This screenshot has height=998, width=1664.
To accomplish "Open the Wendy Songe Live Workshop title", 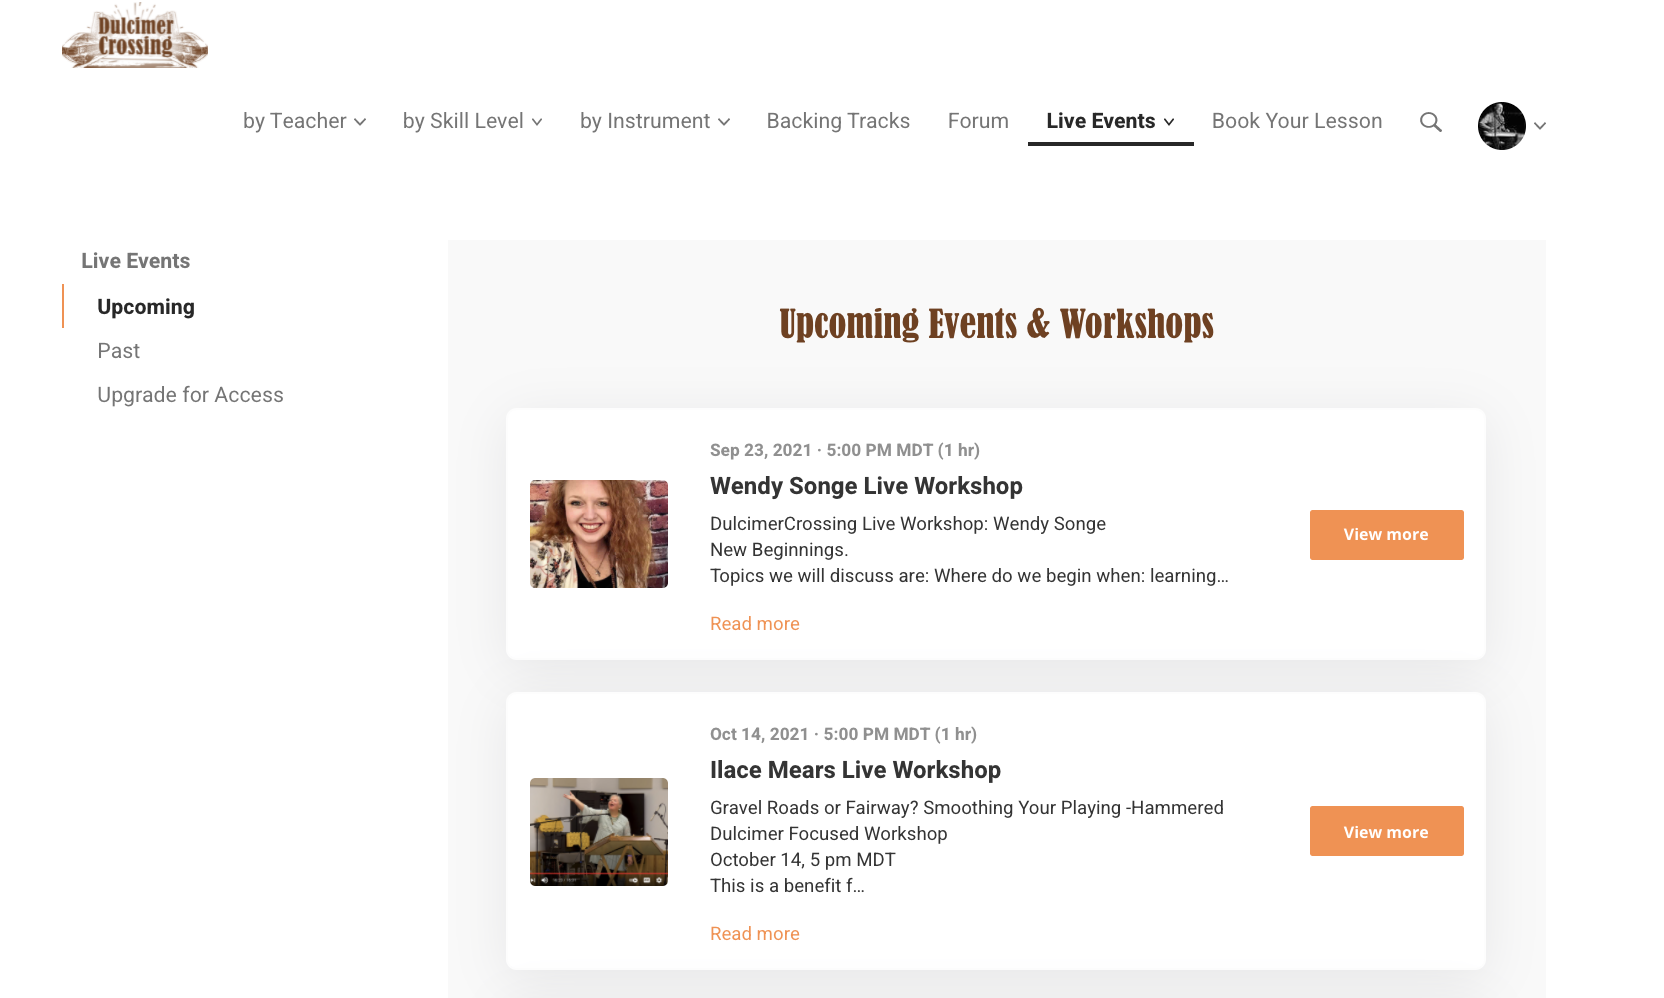I will [866, 486].
